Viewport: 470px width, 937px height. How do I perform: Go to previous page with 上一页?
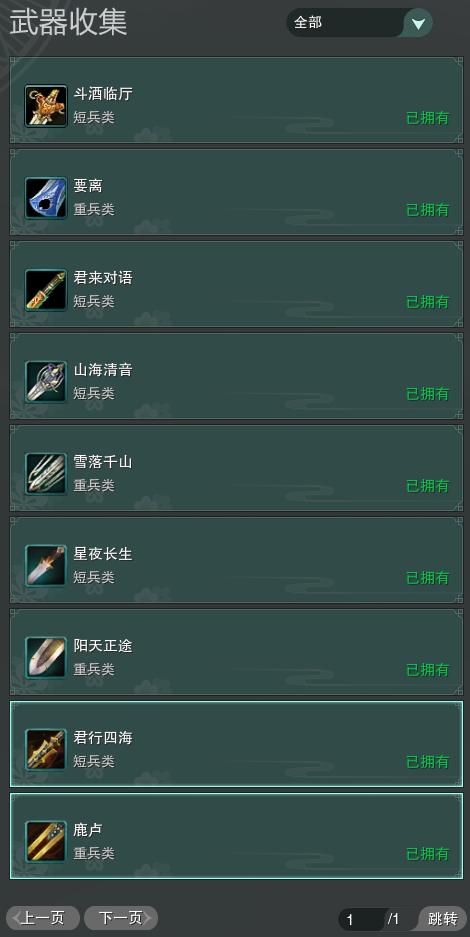[x=43, y=918]
